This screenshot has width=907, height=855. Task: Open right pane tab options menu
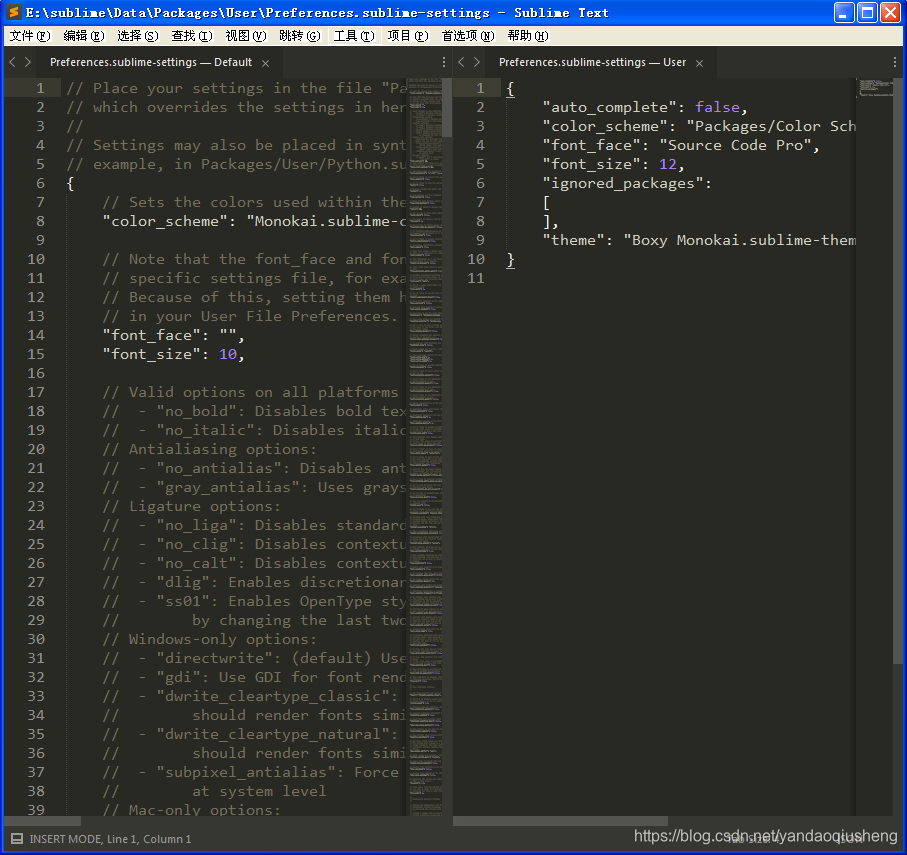pyautogui.click(x=894, y=62)
